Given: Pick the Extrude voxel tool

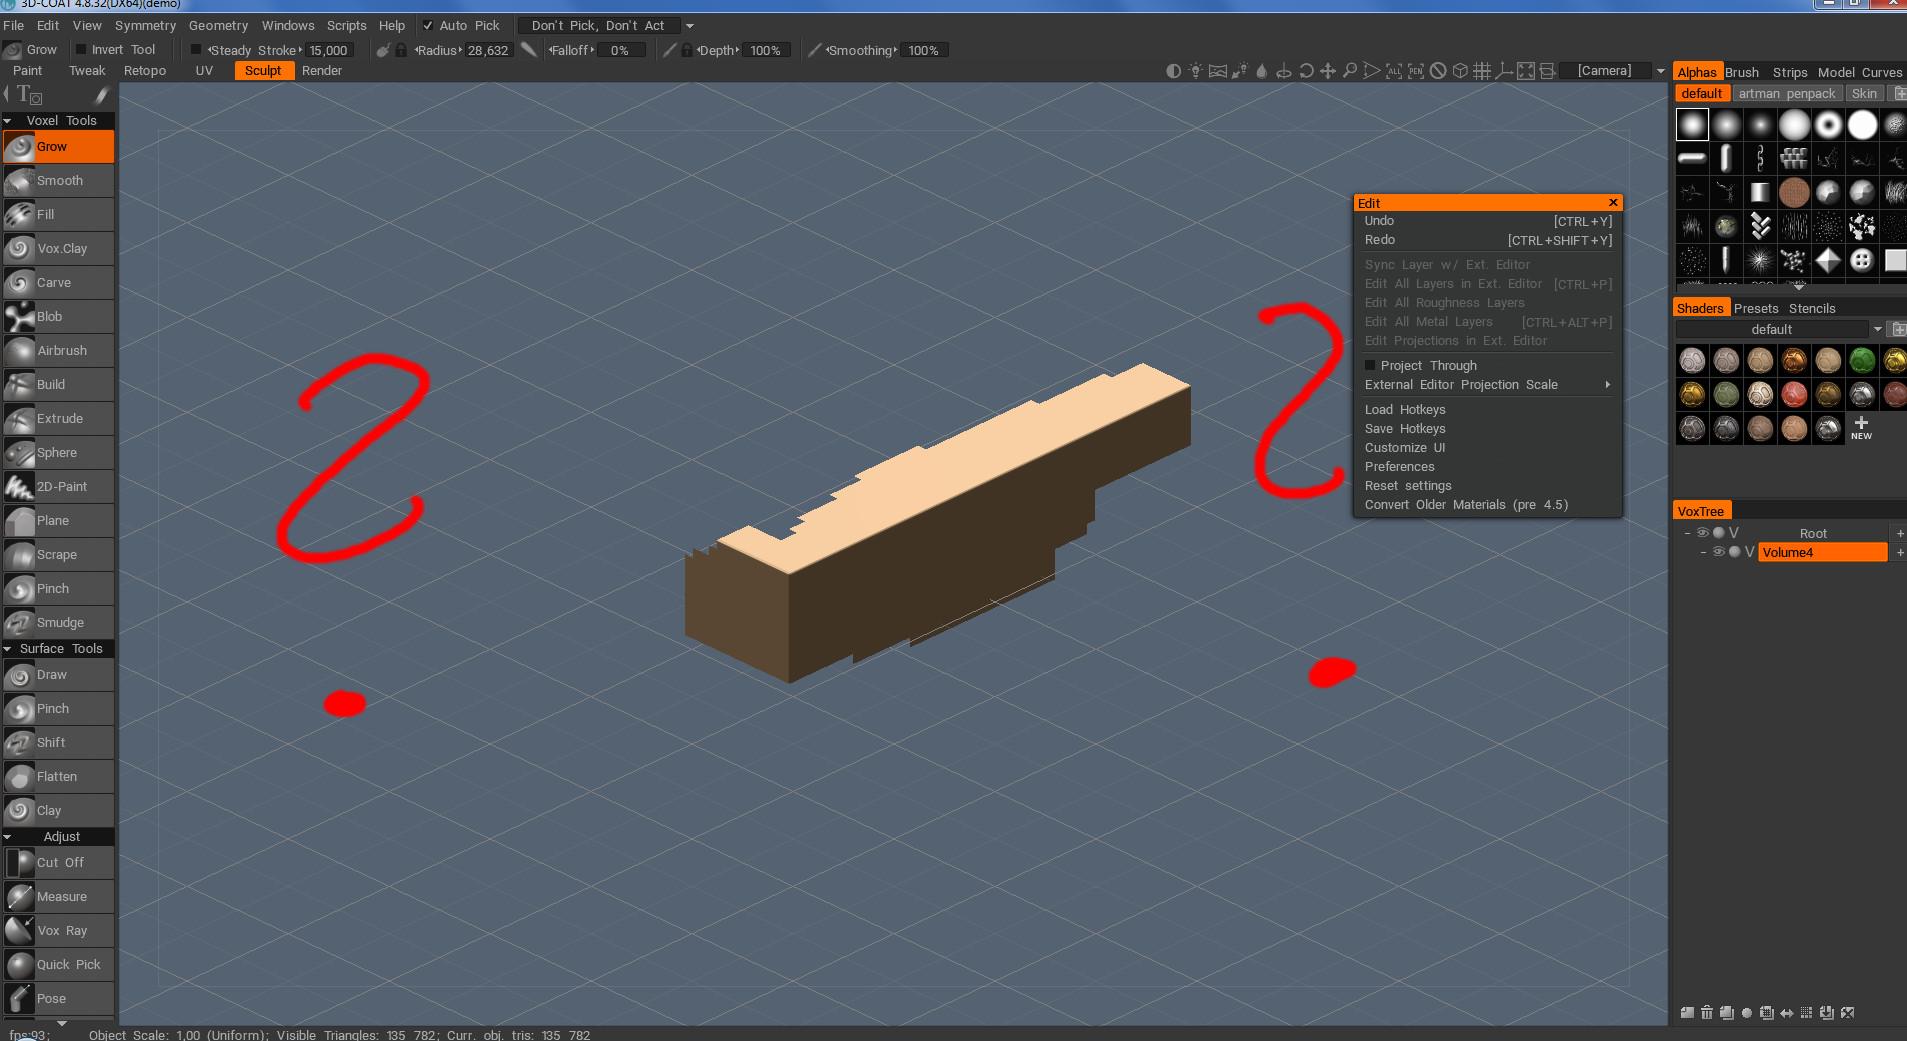Looking at the screenshot, I should pyautogui.click(x=60, y=419).
